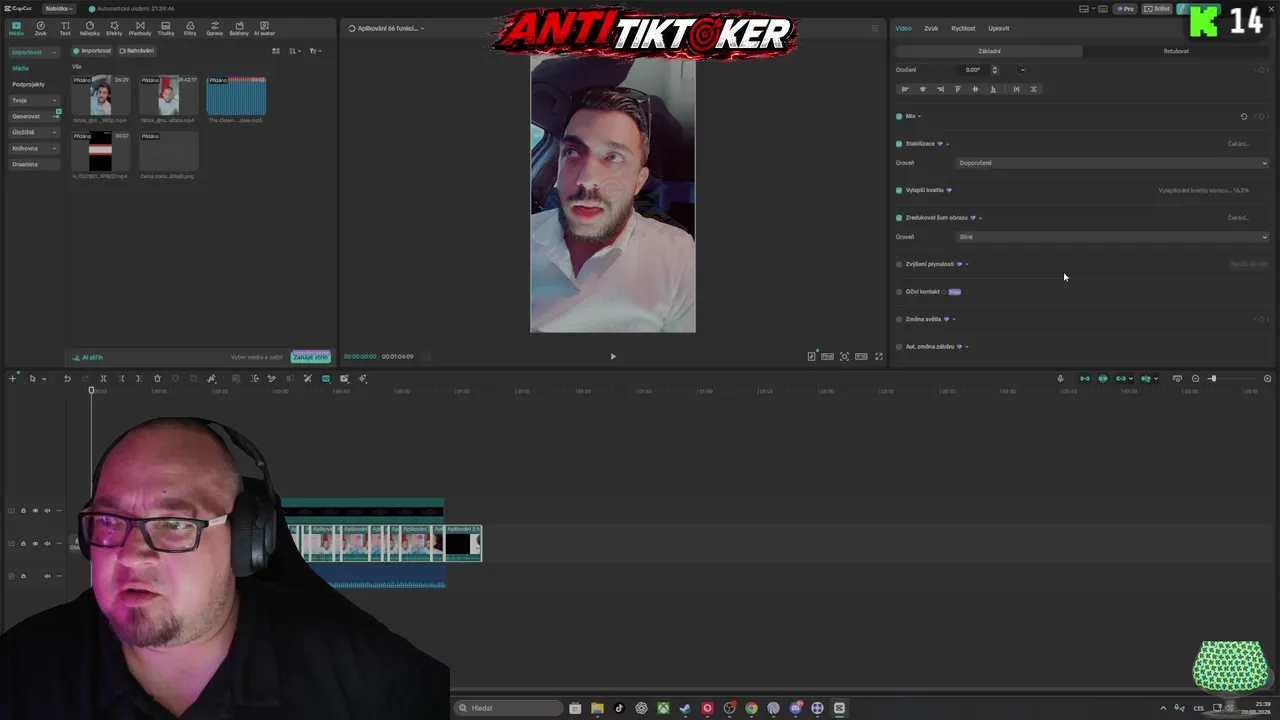
Task: Open the Šablony templates tool
Action: pos(239,28)
